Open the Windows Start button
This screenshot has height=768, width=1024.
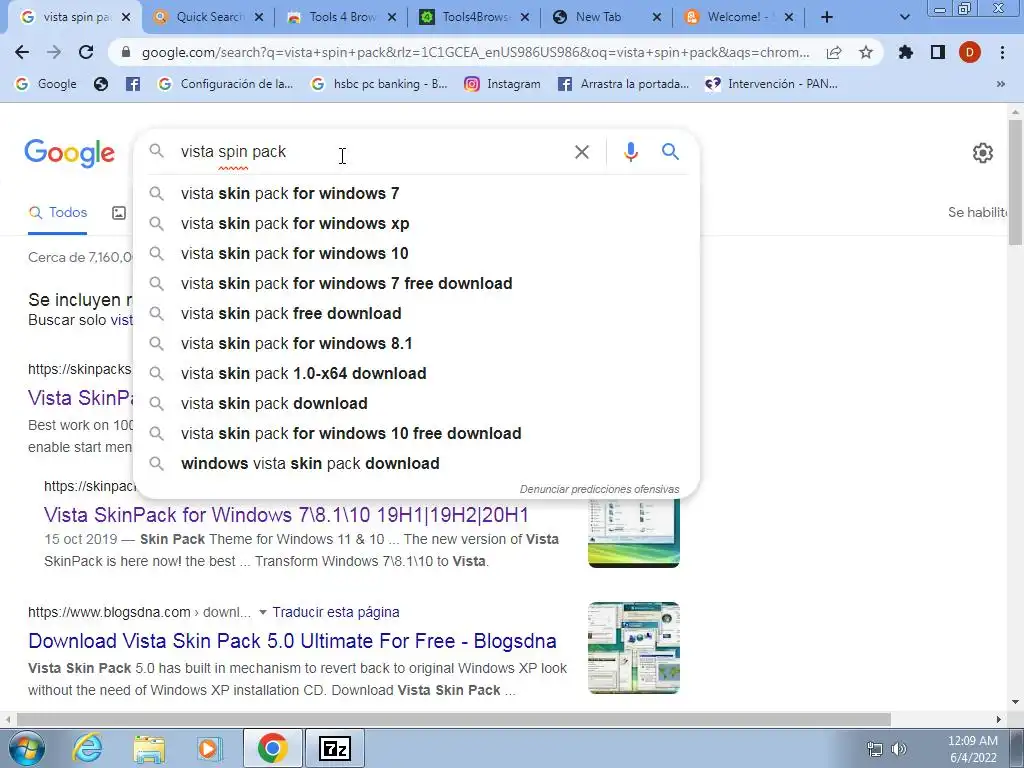pyautogui.click(x=26, y=748)
